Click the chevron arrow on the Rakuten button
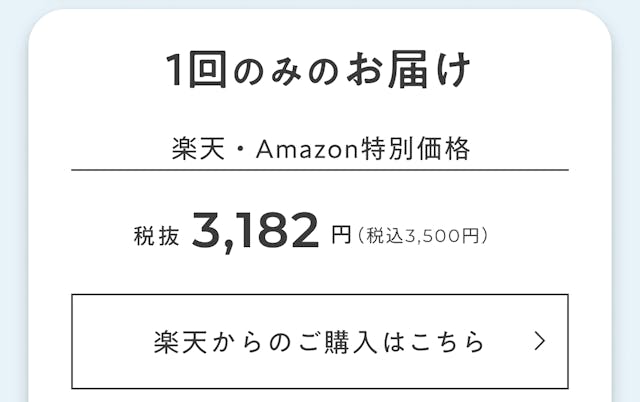The height and width of the screenshot is (402, 640). [540, 342]
